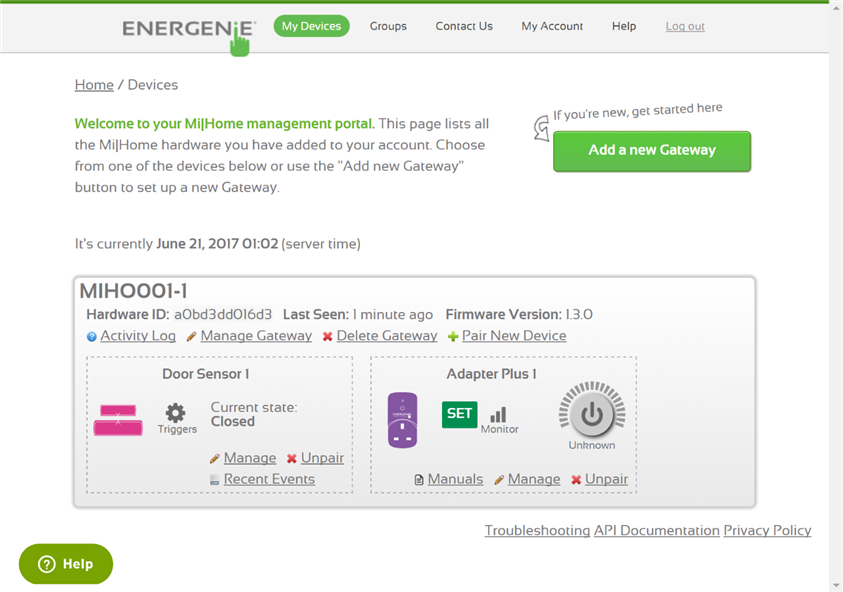
Task: Click the document icon beside Manuals
Action: click(418, 480)
